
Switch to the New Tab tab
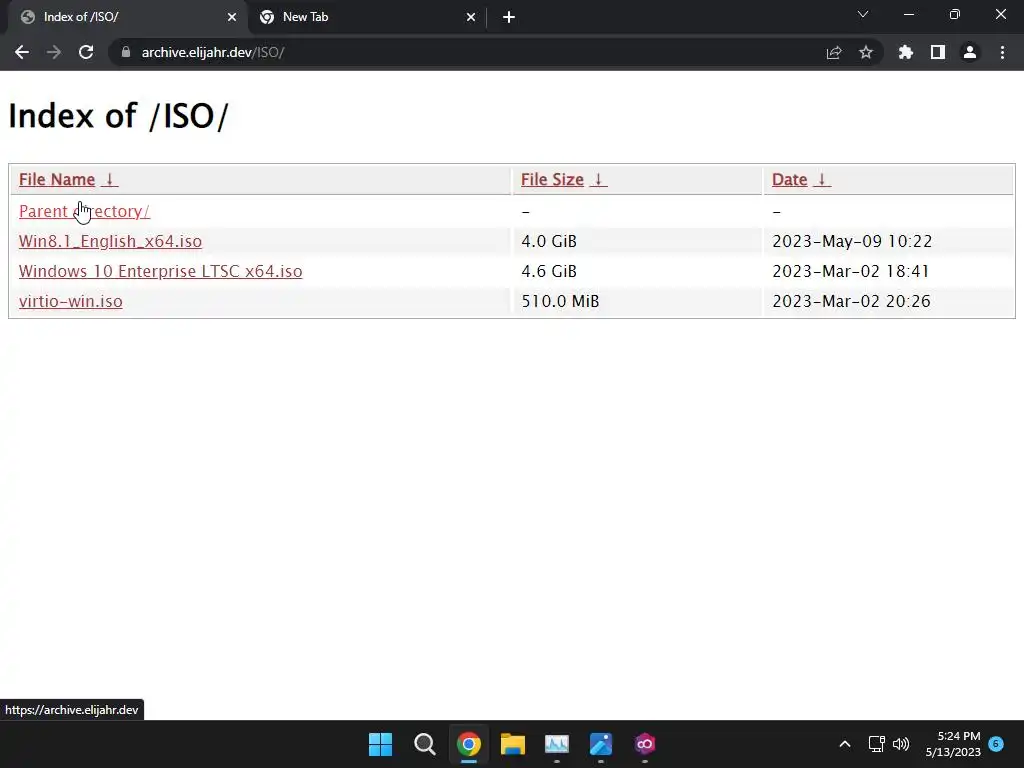(368, 17)
